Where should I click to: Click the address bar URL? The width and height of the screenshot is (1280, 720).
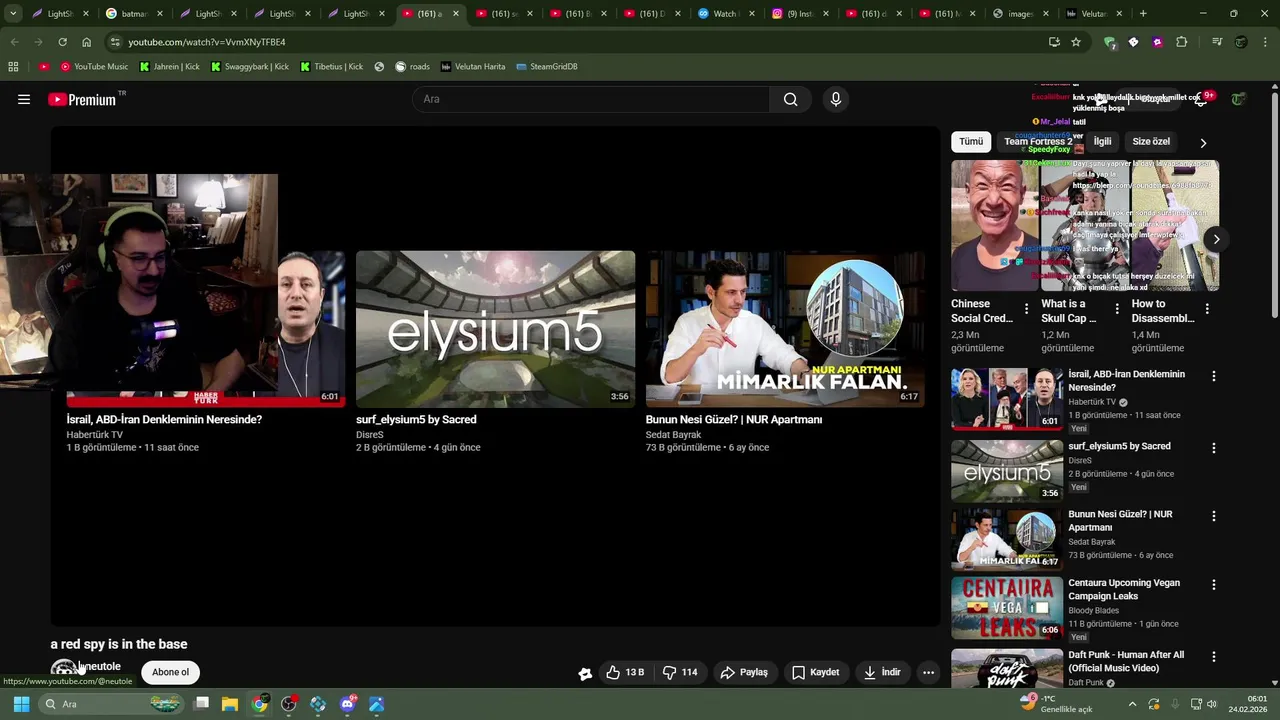click(x=207, y=42)
